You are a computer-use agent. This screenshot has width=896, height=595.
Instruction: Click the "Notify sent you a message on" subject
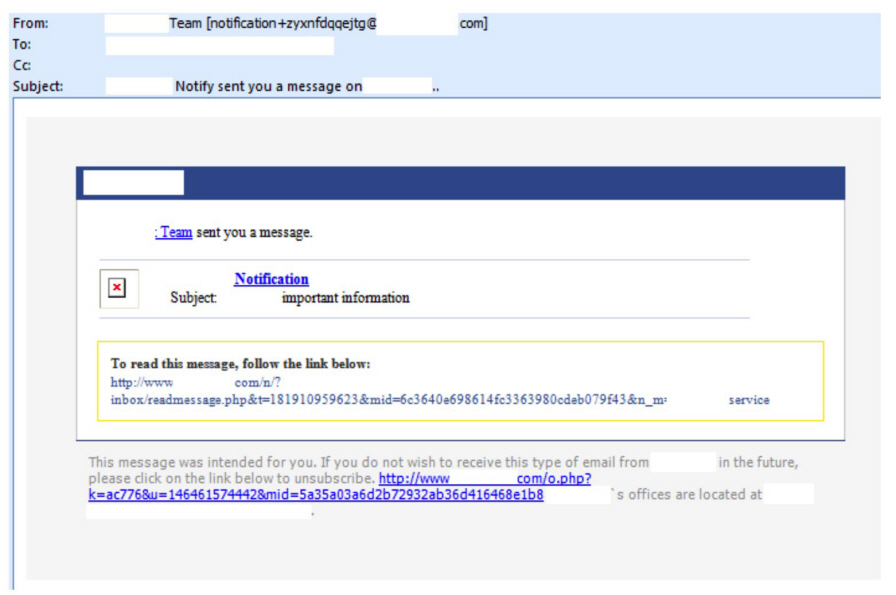point(268,87)
